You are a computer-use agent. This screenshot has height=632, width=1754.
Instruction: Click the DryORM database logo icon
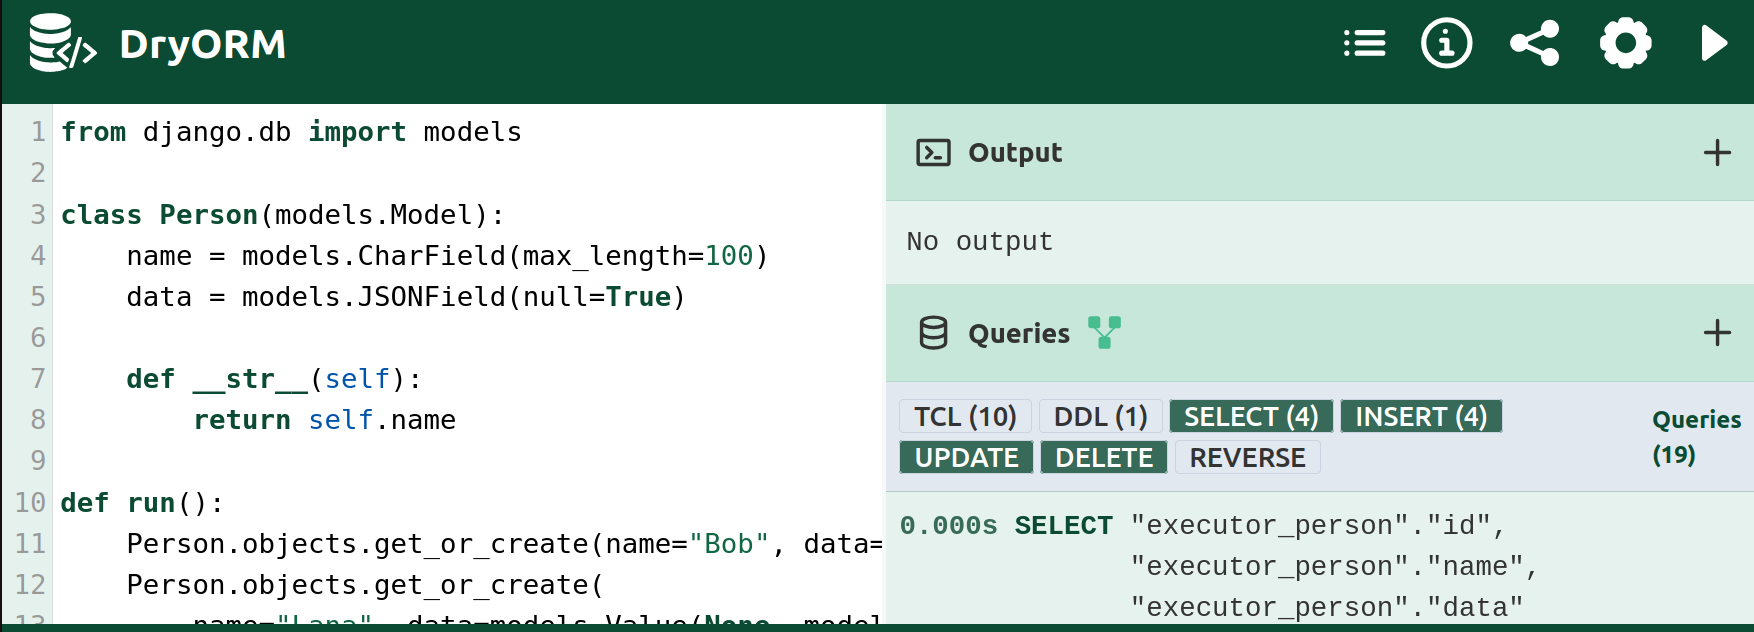click(62, 43)
